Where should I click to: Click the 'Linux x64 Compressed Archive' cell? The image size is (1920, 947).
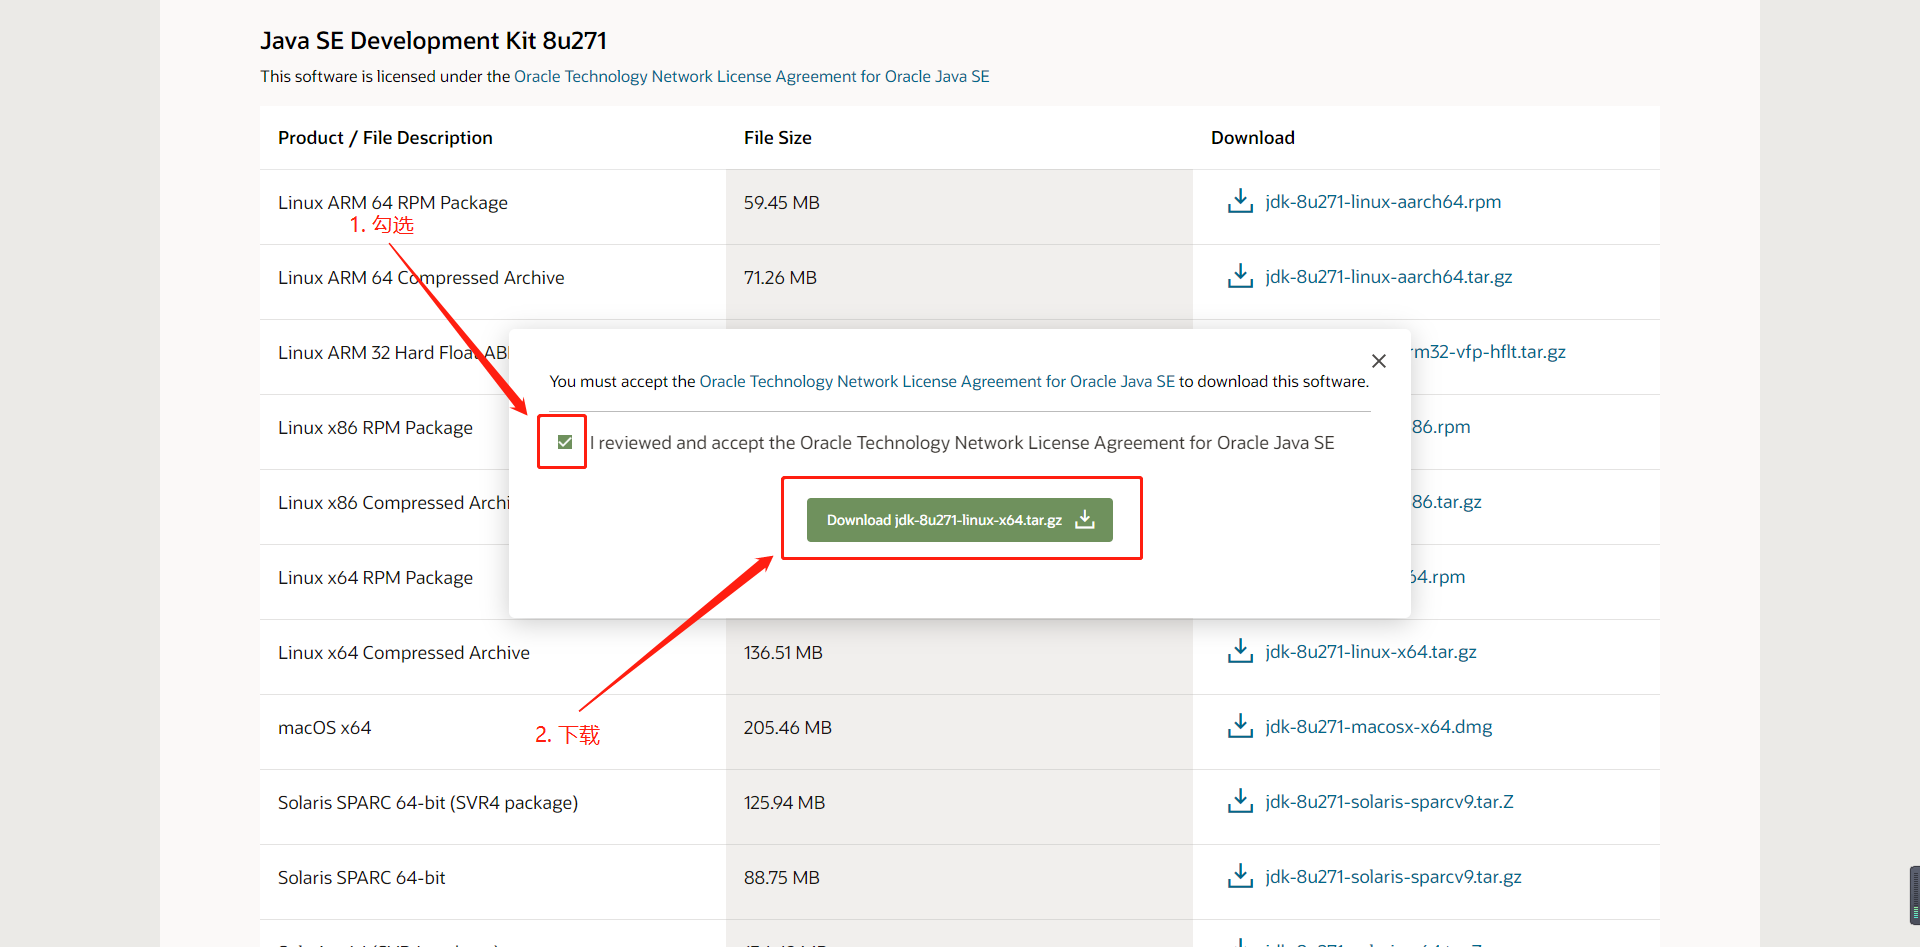coord(404,653)
